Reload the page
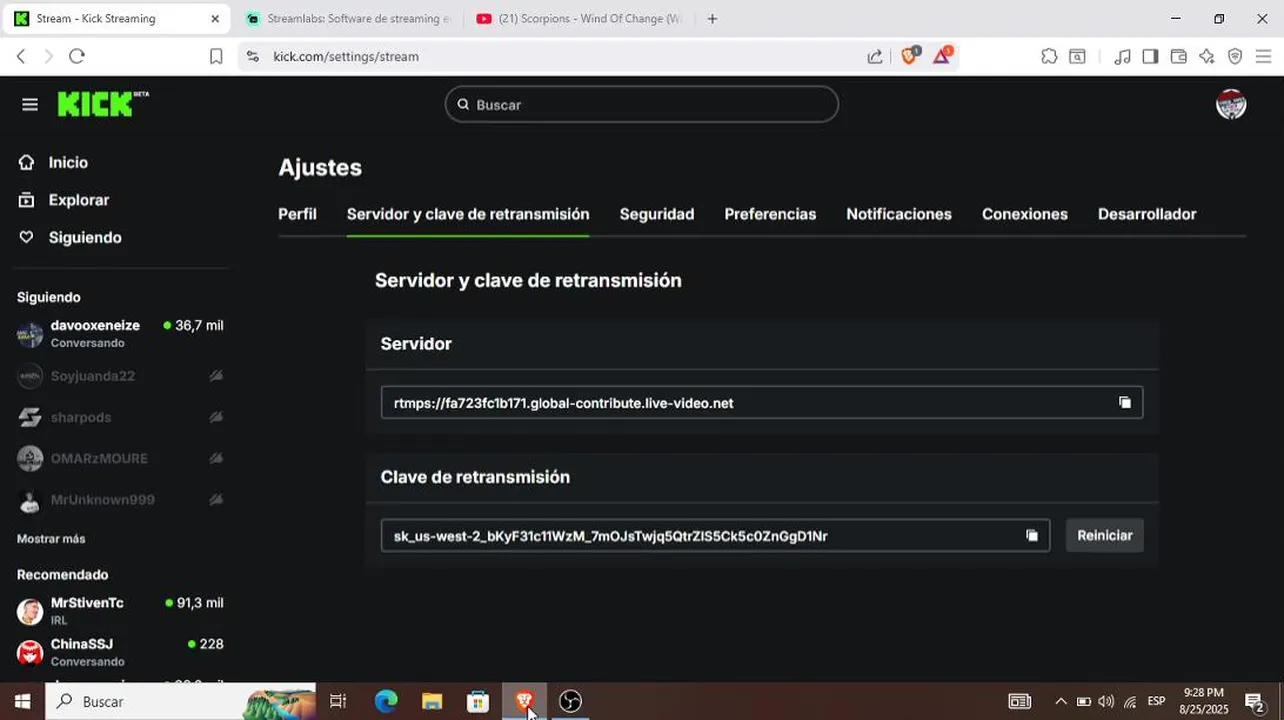Image resolution: width=1284 pixels, height=720 pixels. click(x=77, y=57)
